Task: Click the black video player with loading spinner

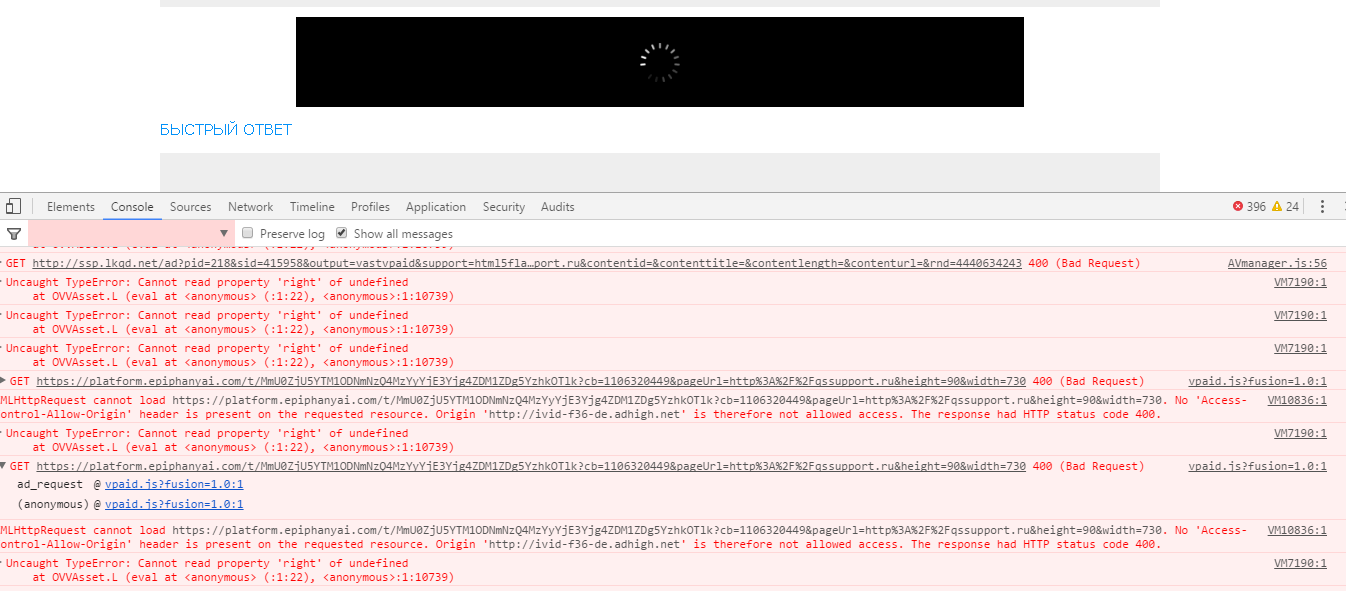Action: [x=660, y=62]
